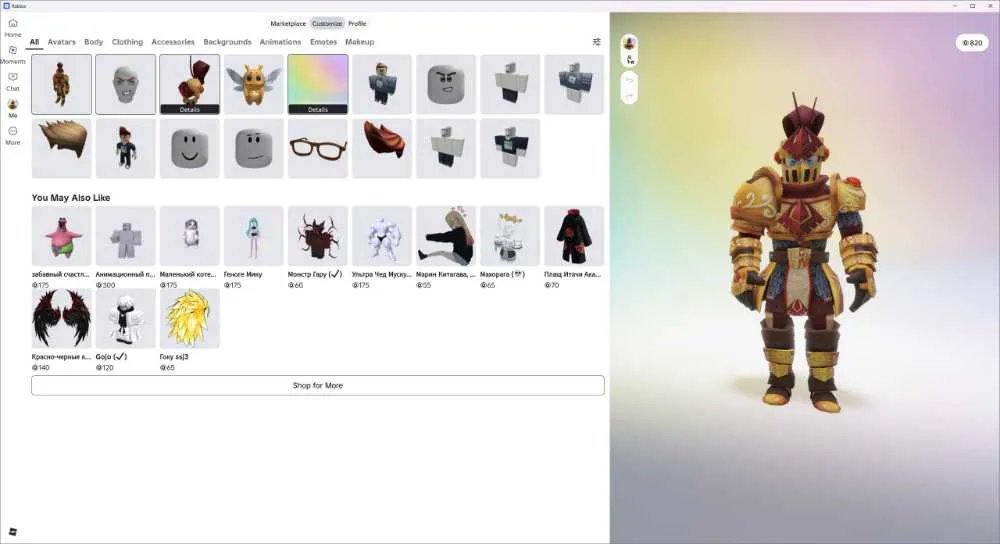Select the small boy character with red hair
This screenshot has height=544, width=1000.
pos(126,148)
